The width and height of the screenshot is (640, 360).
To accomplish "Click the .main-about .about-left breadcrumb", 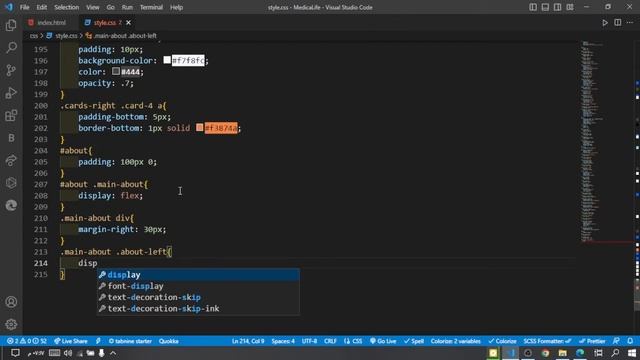I will 125,36.
